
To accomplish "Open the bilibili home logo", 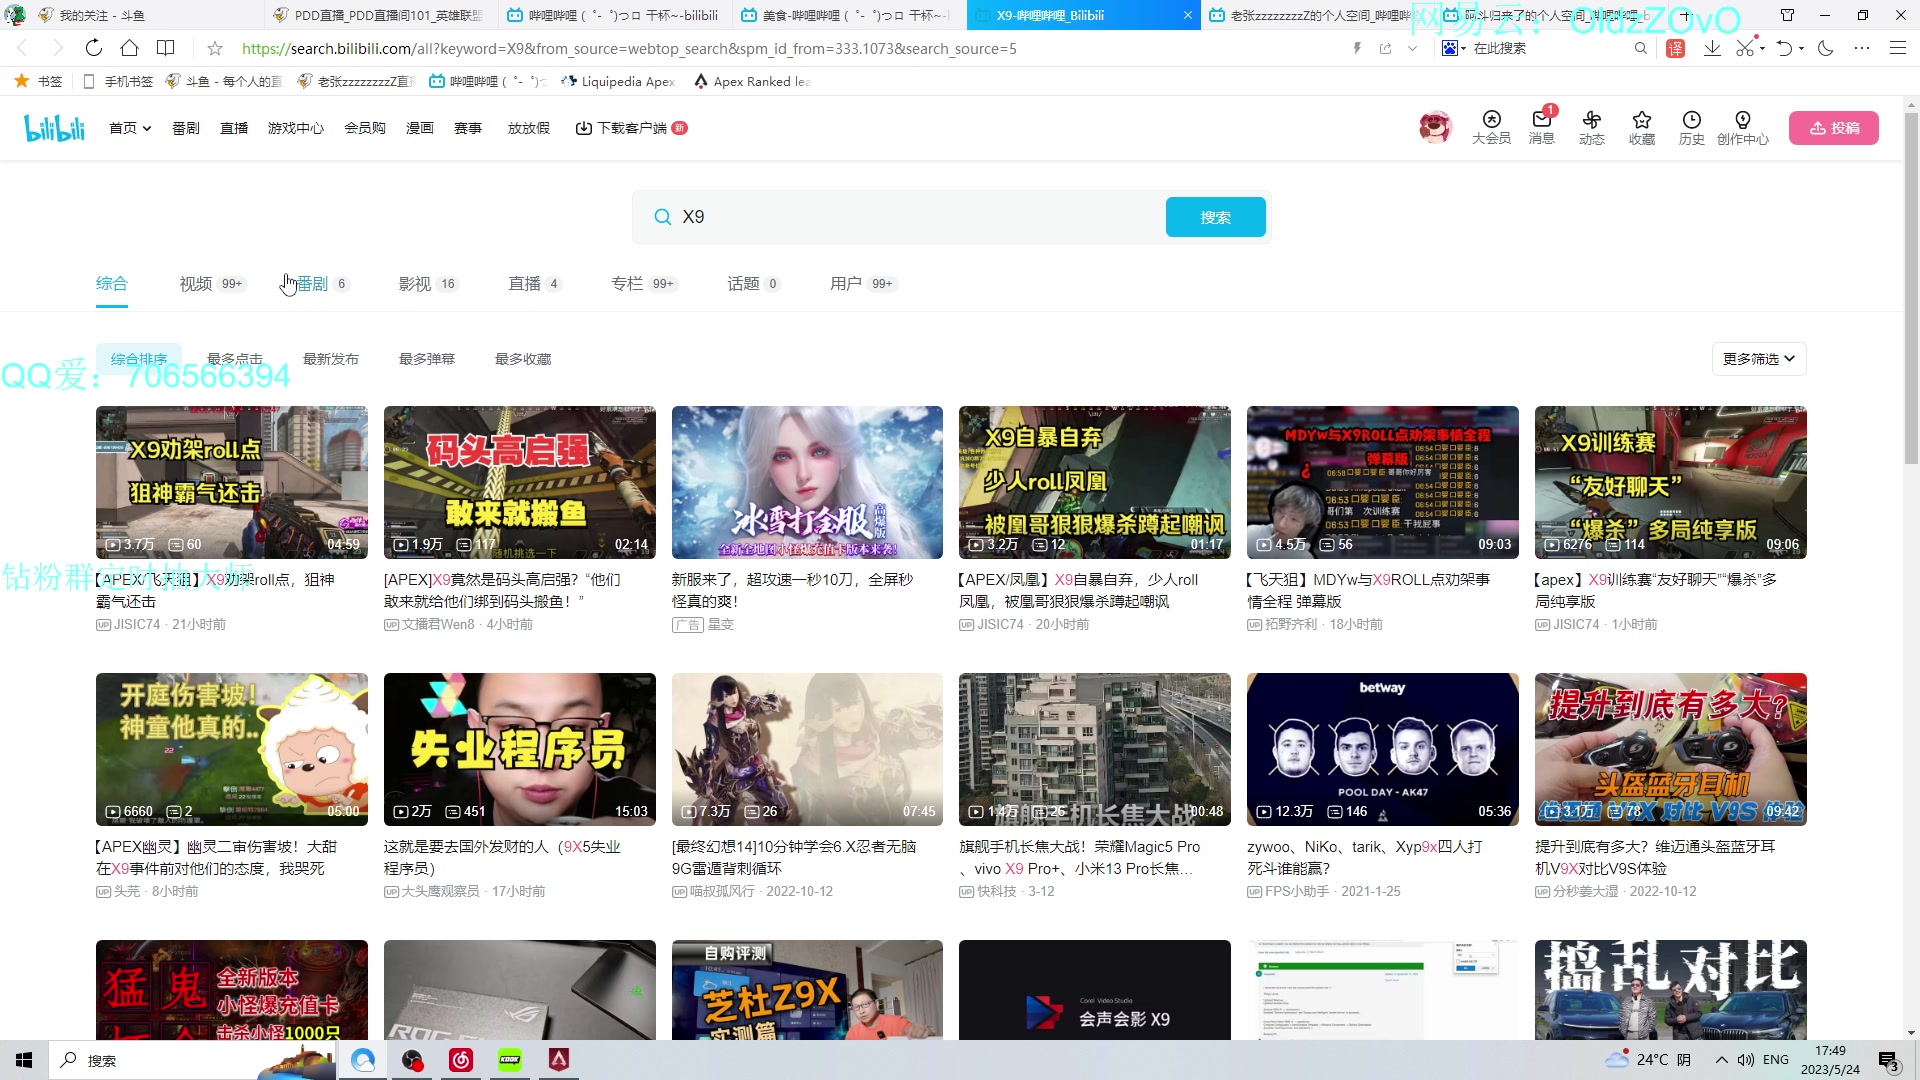I will coord(54,128).
